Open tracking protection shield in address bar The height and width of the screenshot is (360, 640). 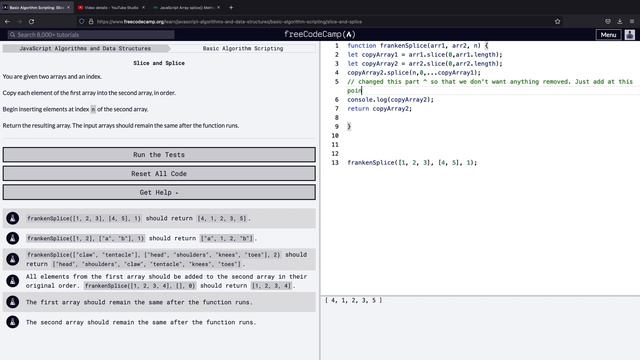82,21
